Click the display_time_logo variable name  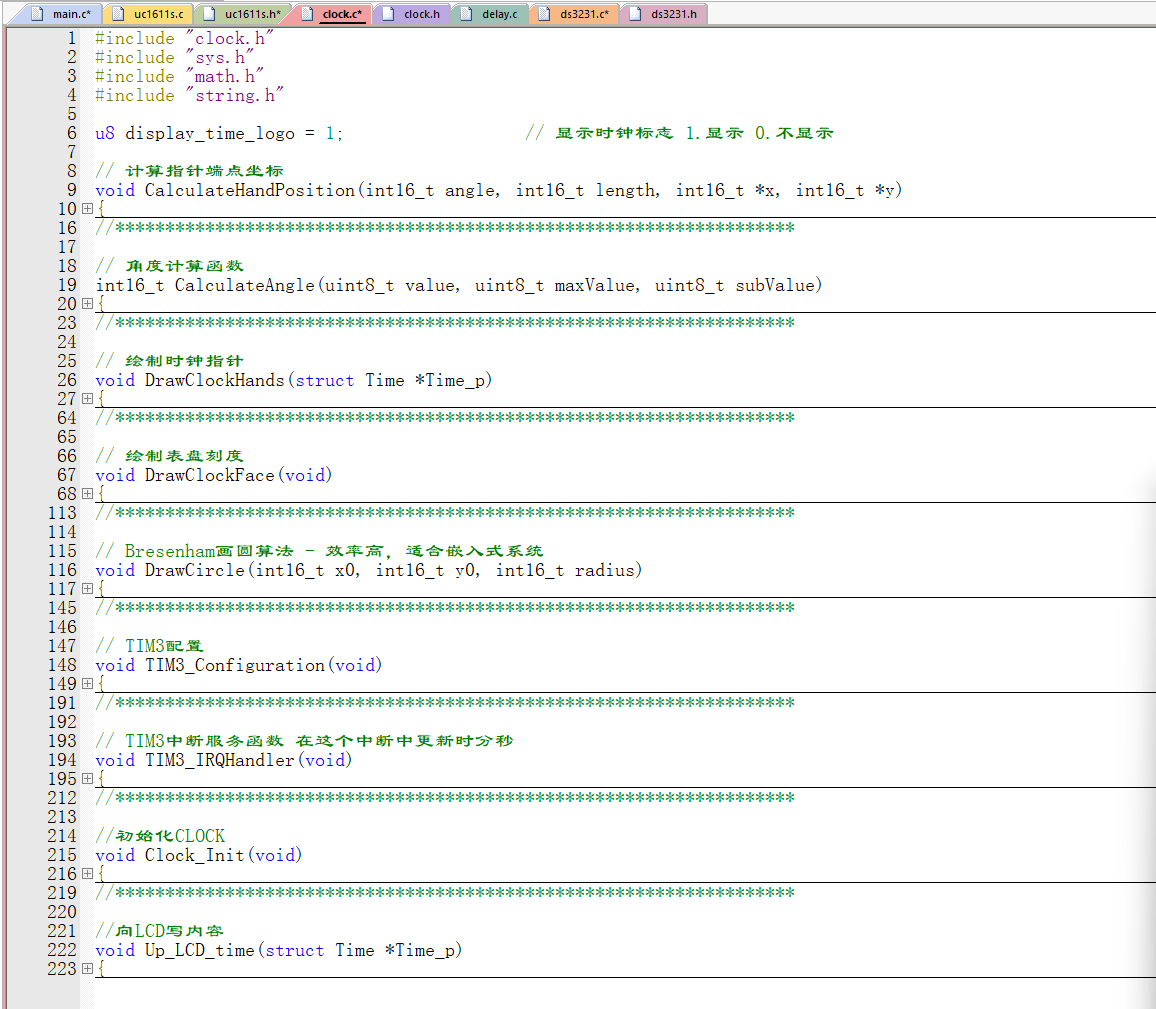coord(210,133)
